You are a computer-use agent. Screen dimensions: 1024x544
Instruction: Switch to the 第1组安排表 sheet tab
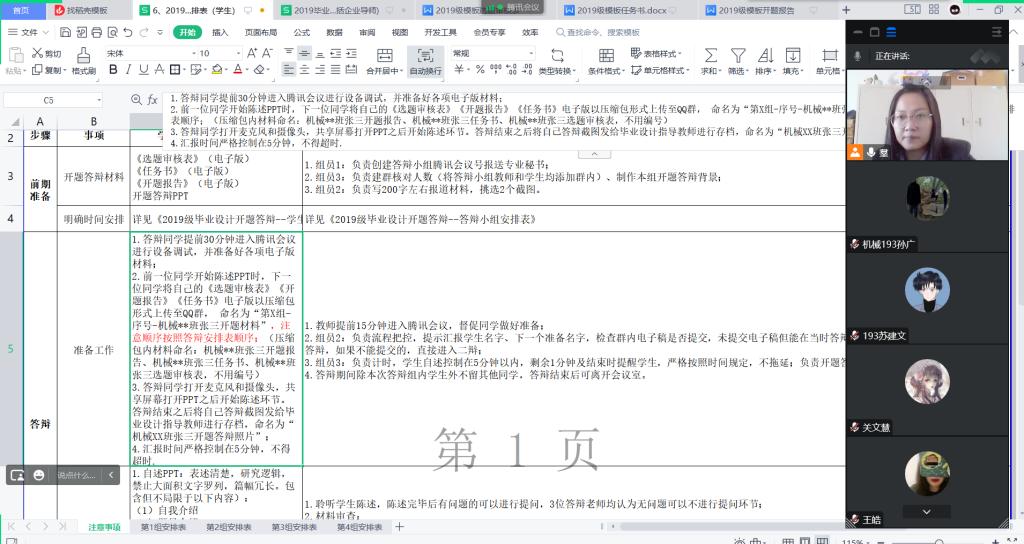point(163,527)
